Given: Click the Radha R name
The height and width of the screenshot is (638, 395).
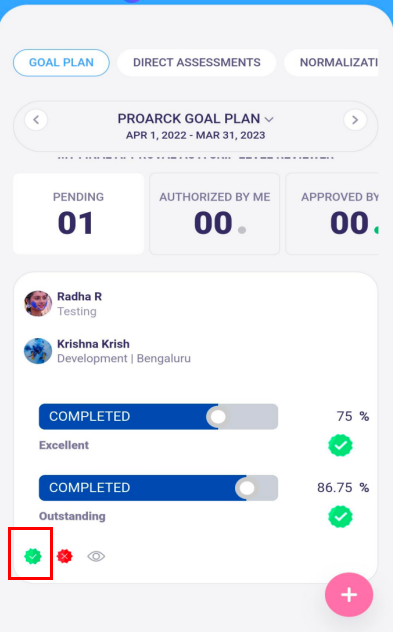Looking at the screenshot, I should pyautogui.click(x=79, y=297).
